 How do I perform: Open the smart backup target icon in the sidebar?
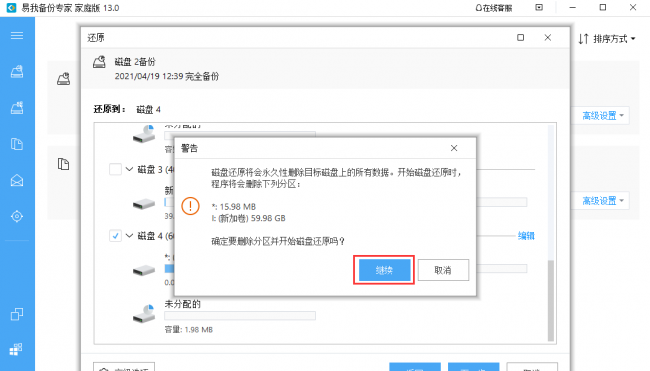tap(17, 216)
